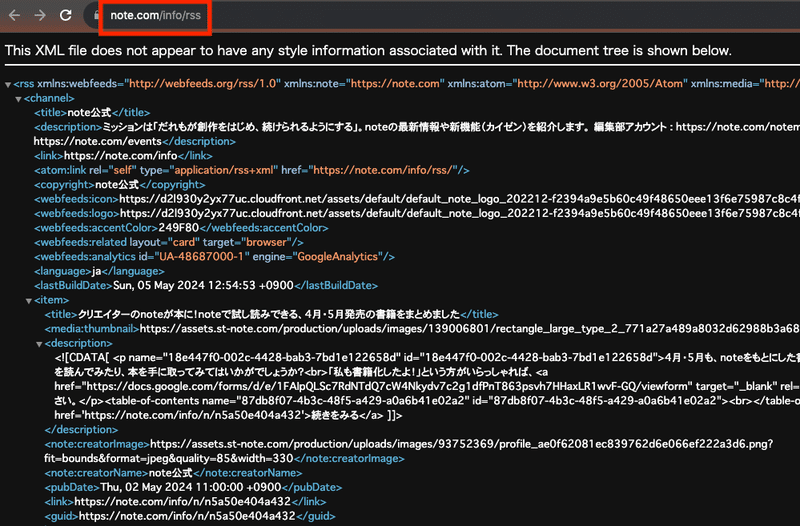This screenshot has height=526, width=800.
Task: Select 'application/rss+xml' type attribute
Action: 224,170
